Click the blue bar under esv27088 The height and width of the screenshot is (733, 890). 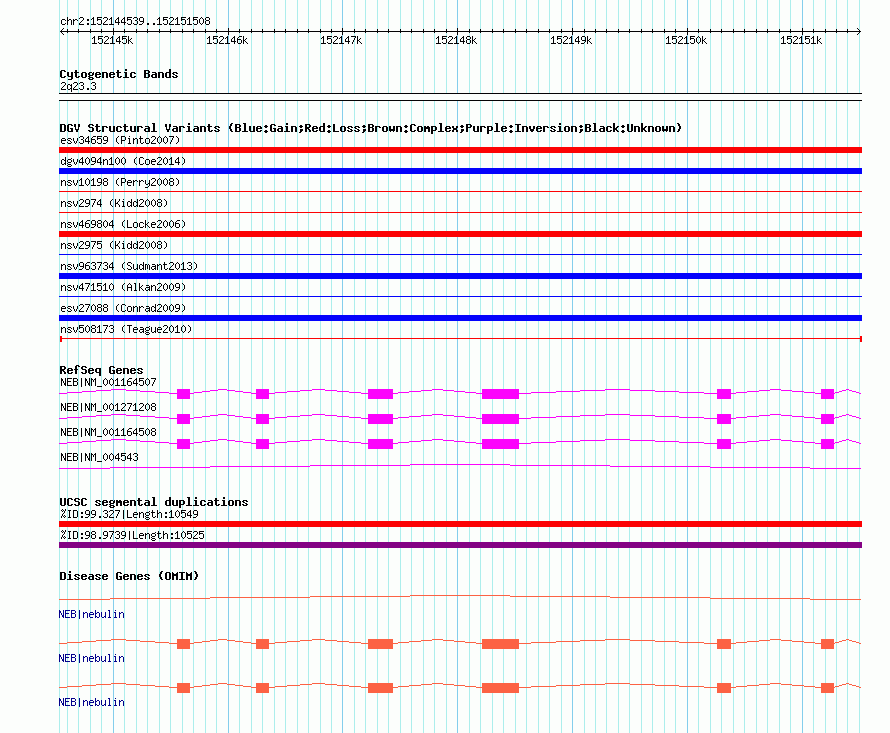(460, 318)
